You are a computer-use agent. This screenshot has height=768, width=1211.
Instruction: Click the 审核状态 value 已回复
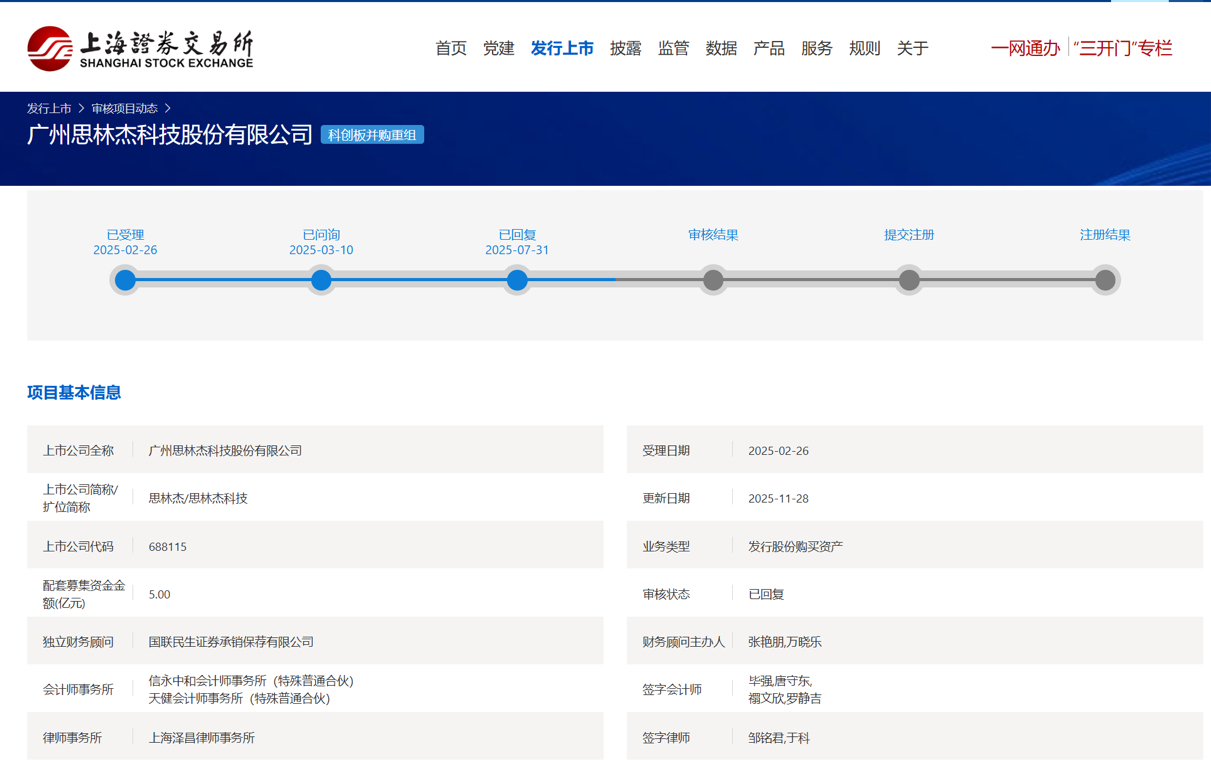(x=766, y=594)
